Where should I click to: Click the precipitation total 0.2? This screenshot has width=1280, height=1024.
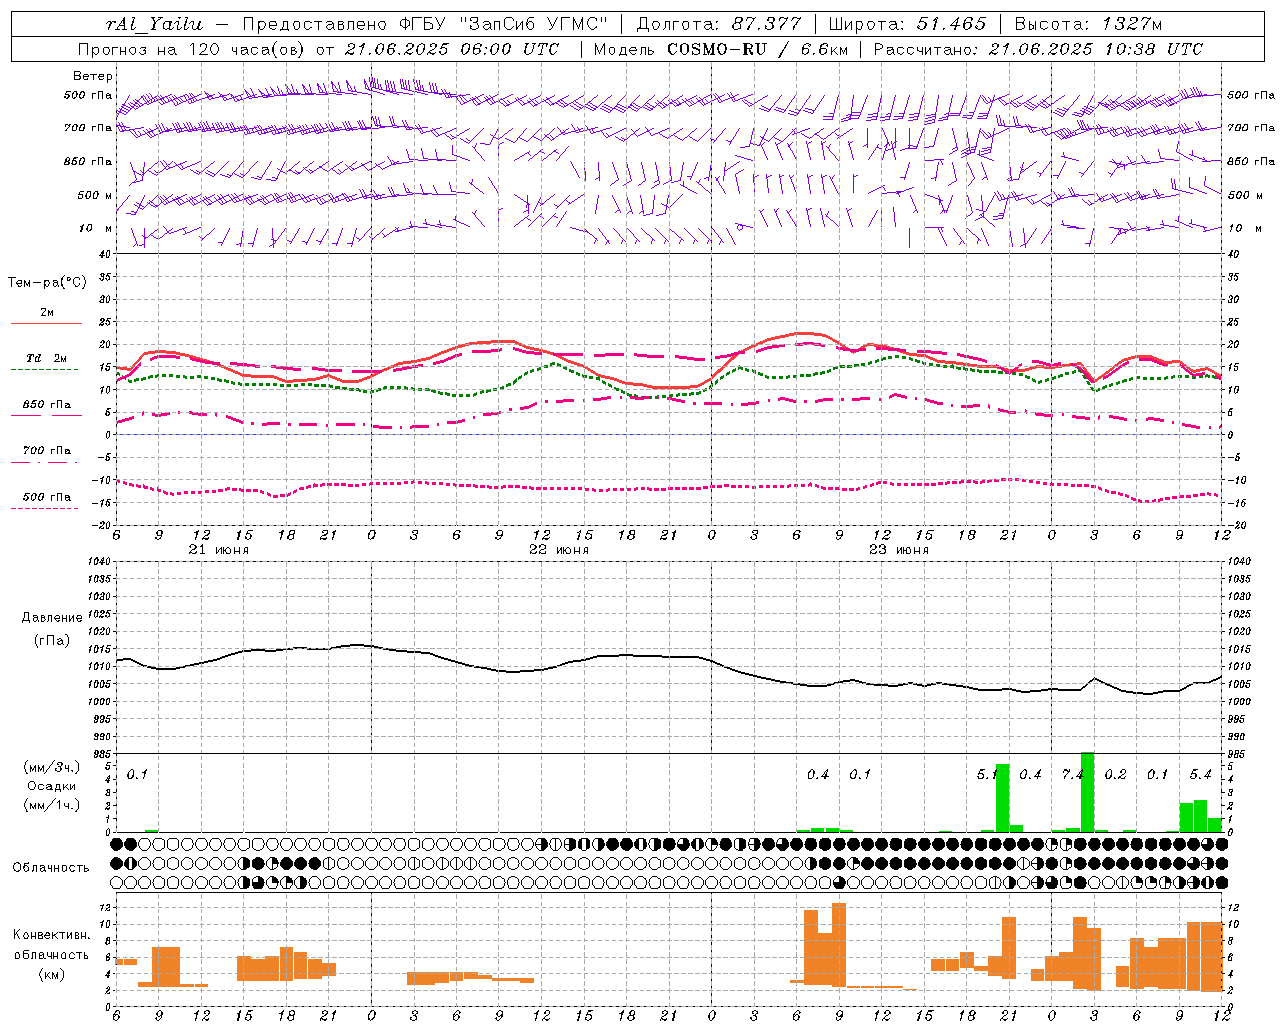coord(1116,775)
